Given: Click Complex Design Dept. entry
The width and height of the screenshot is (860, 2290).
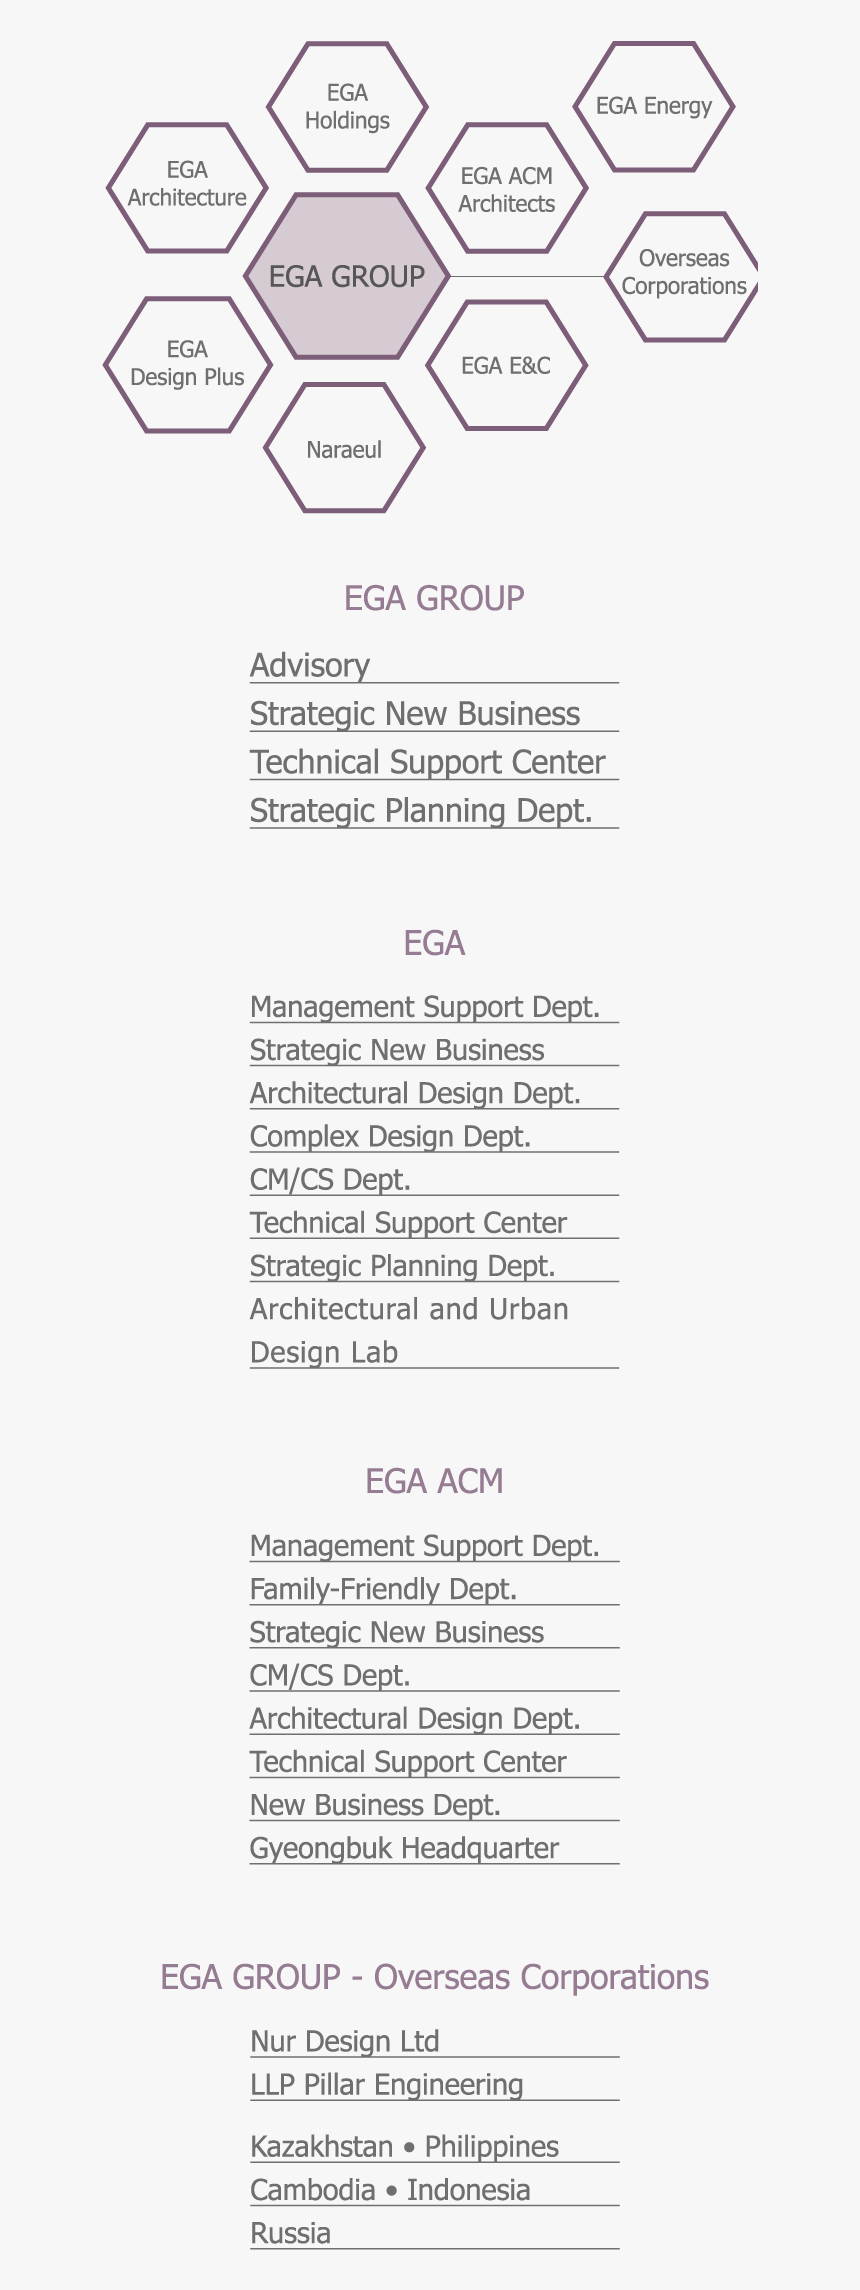Looking at the screenshot, I should (x=390, y=1137).
